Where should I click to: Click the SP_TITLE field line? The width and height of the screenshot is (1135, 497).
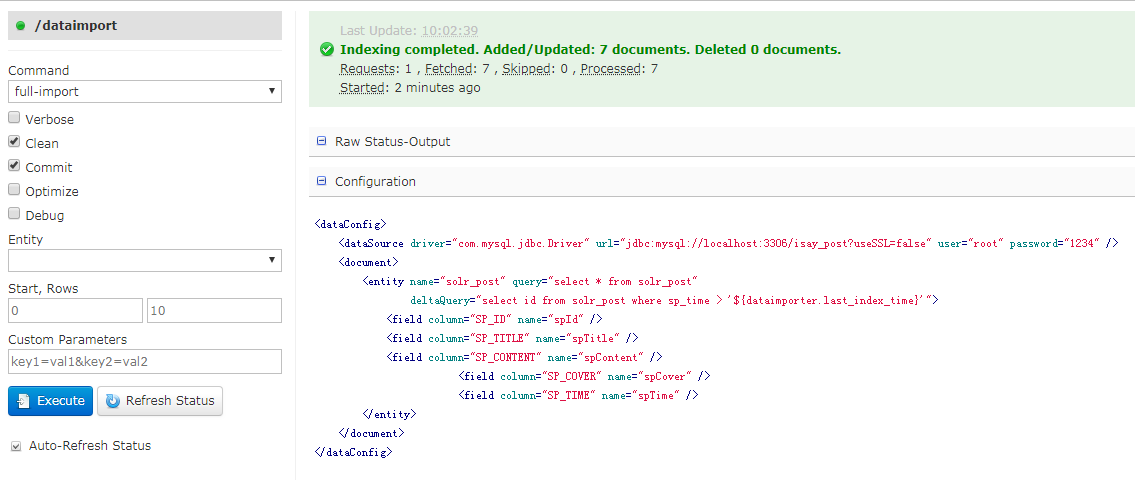point(512,338)
